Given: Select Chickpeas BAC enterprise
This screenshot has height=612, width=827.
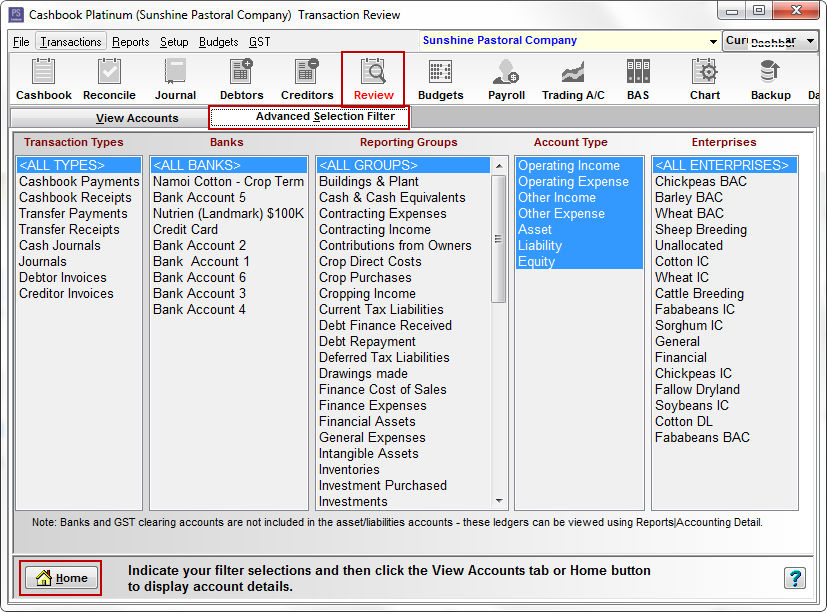Looking at the screenshot, I should (725, 181).
